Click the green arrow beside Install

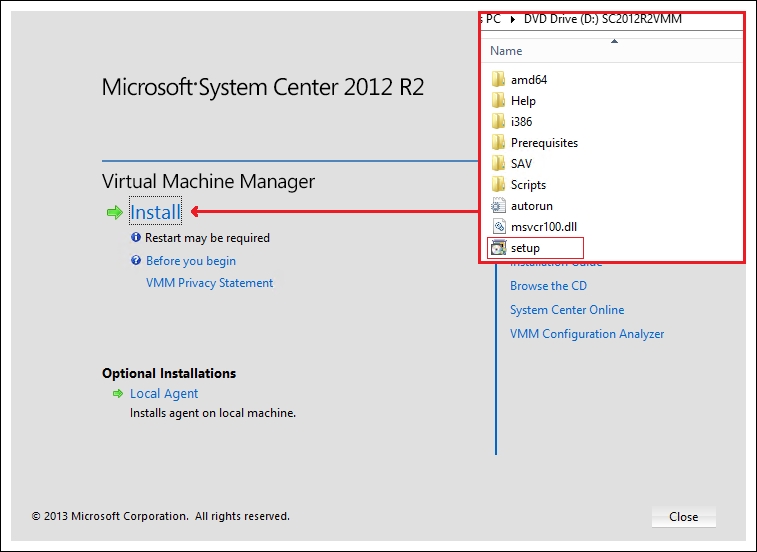(x=114, y=212)
